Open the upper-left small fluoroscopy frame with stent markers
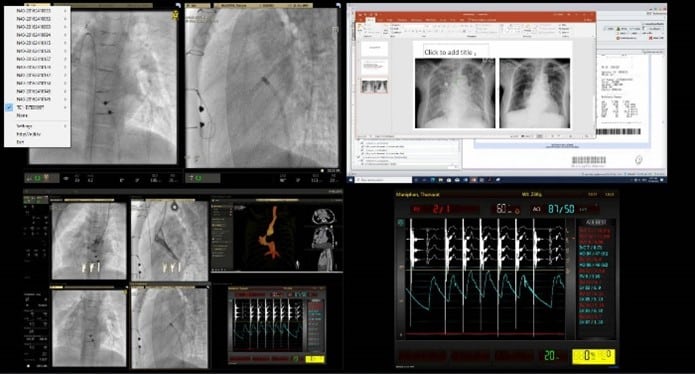This screenshot has height=374, width=695. [89, 241]
